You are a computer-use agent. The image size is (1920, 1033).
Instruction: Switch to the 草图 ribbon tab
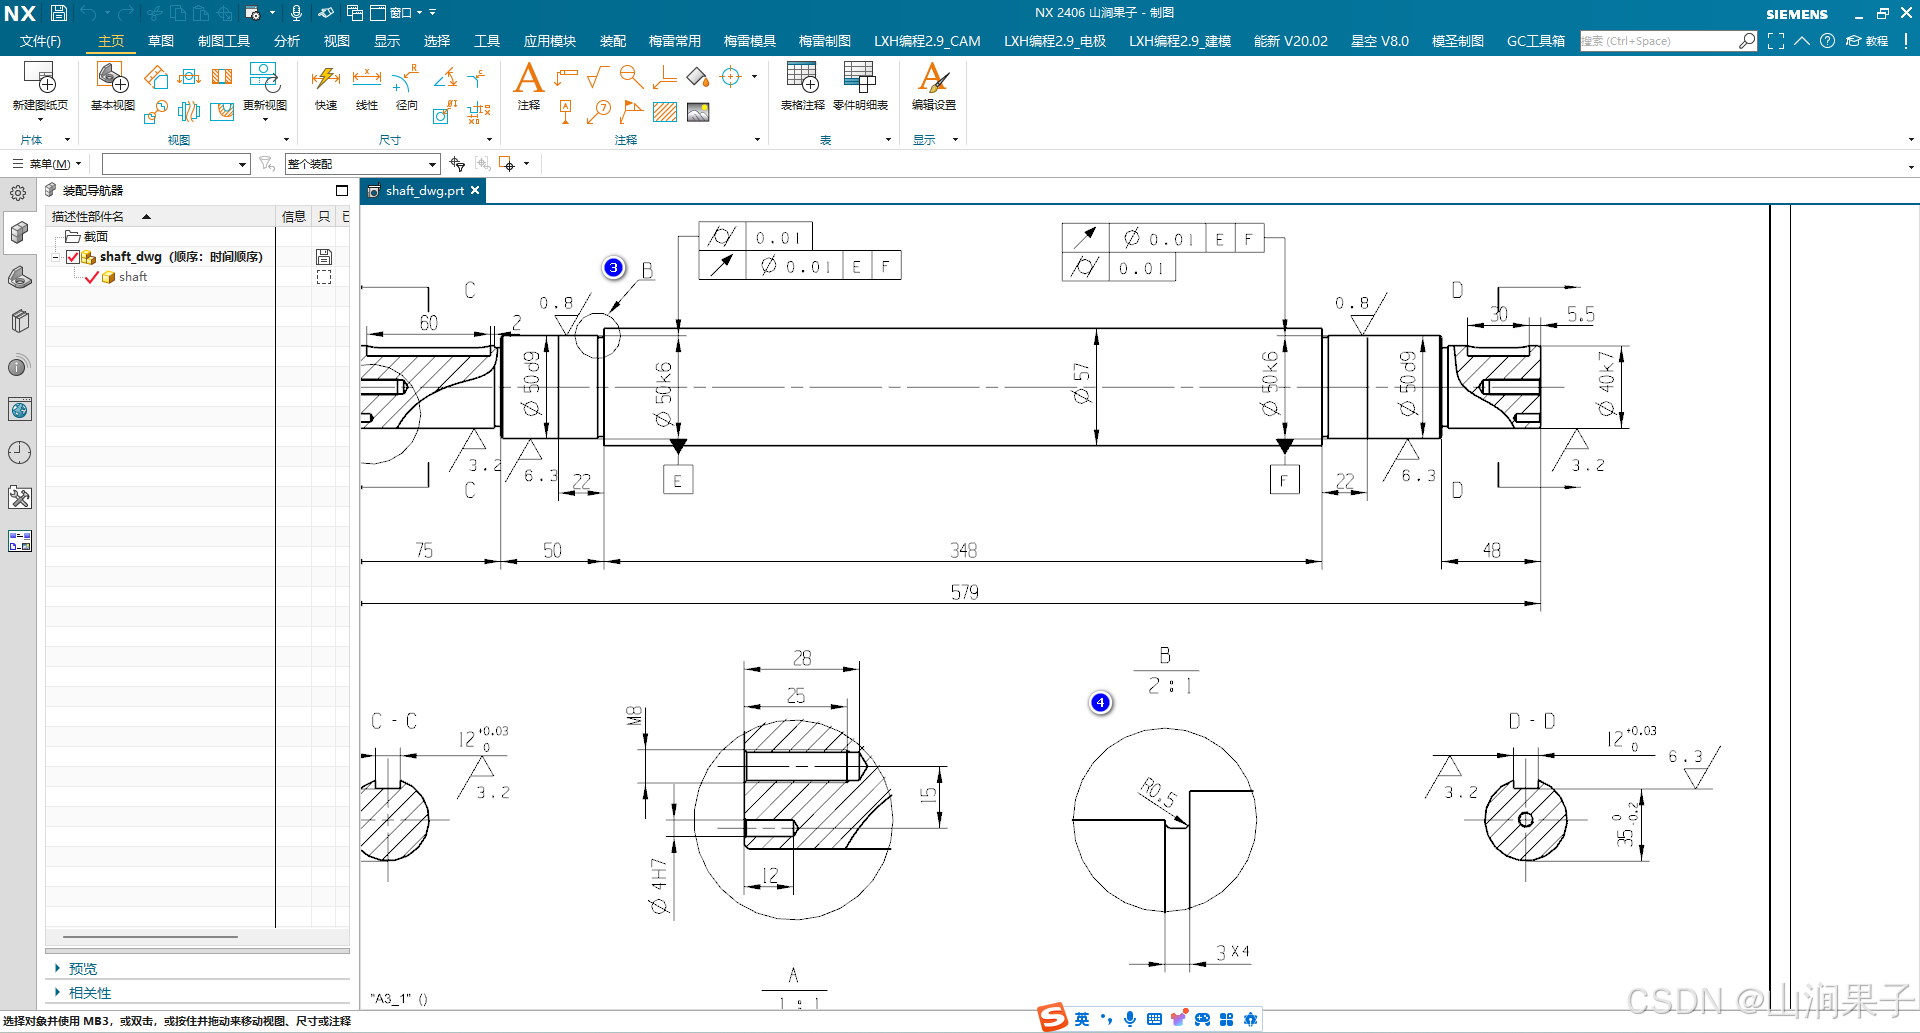[160, 41]
